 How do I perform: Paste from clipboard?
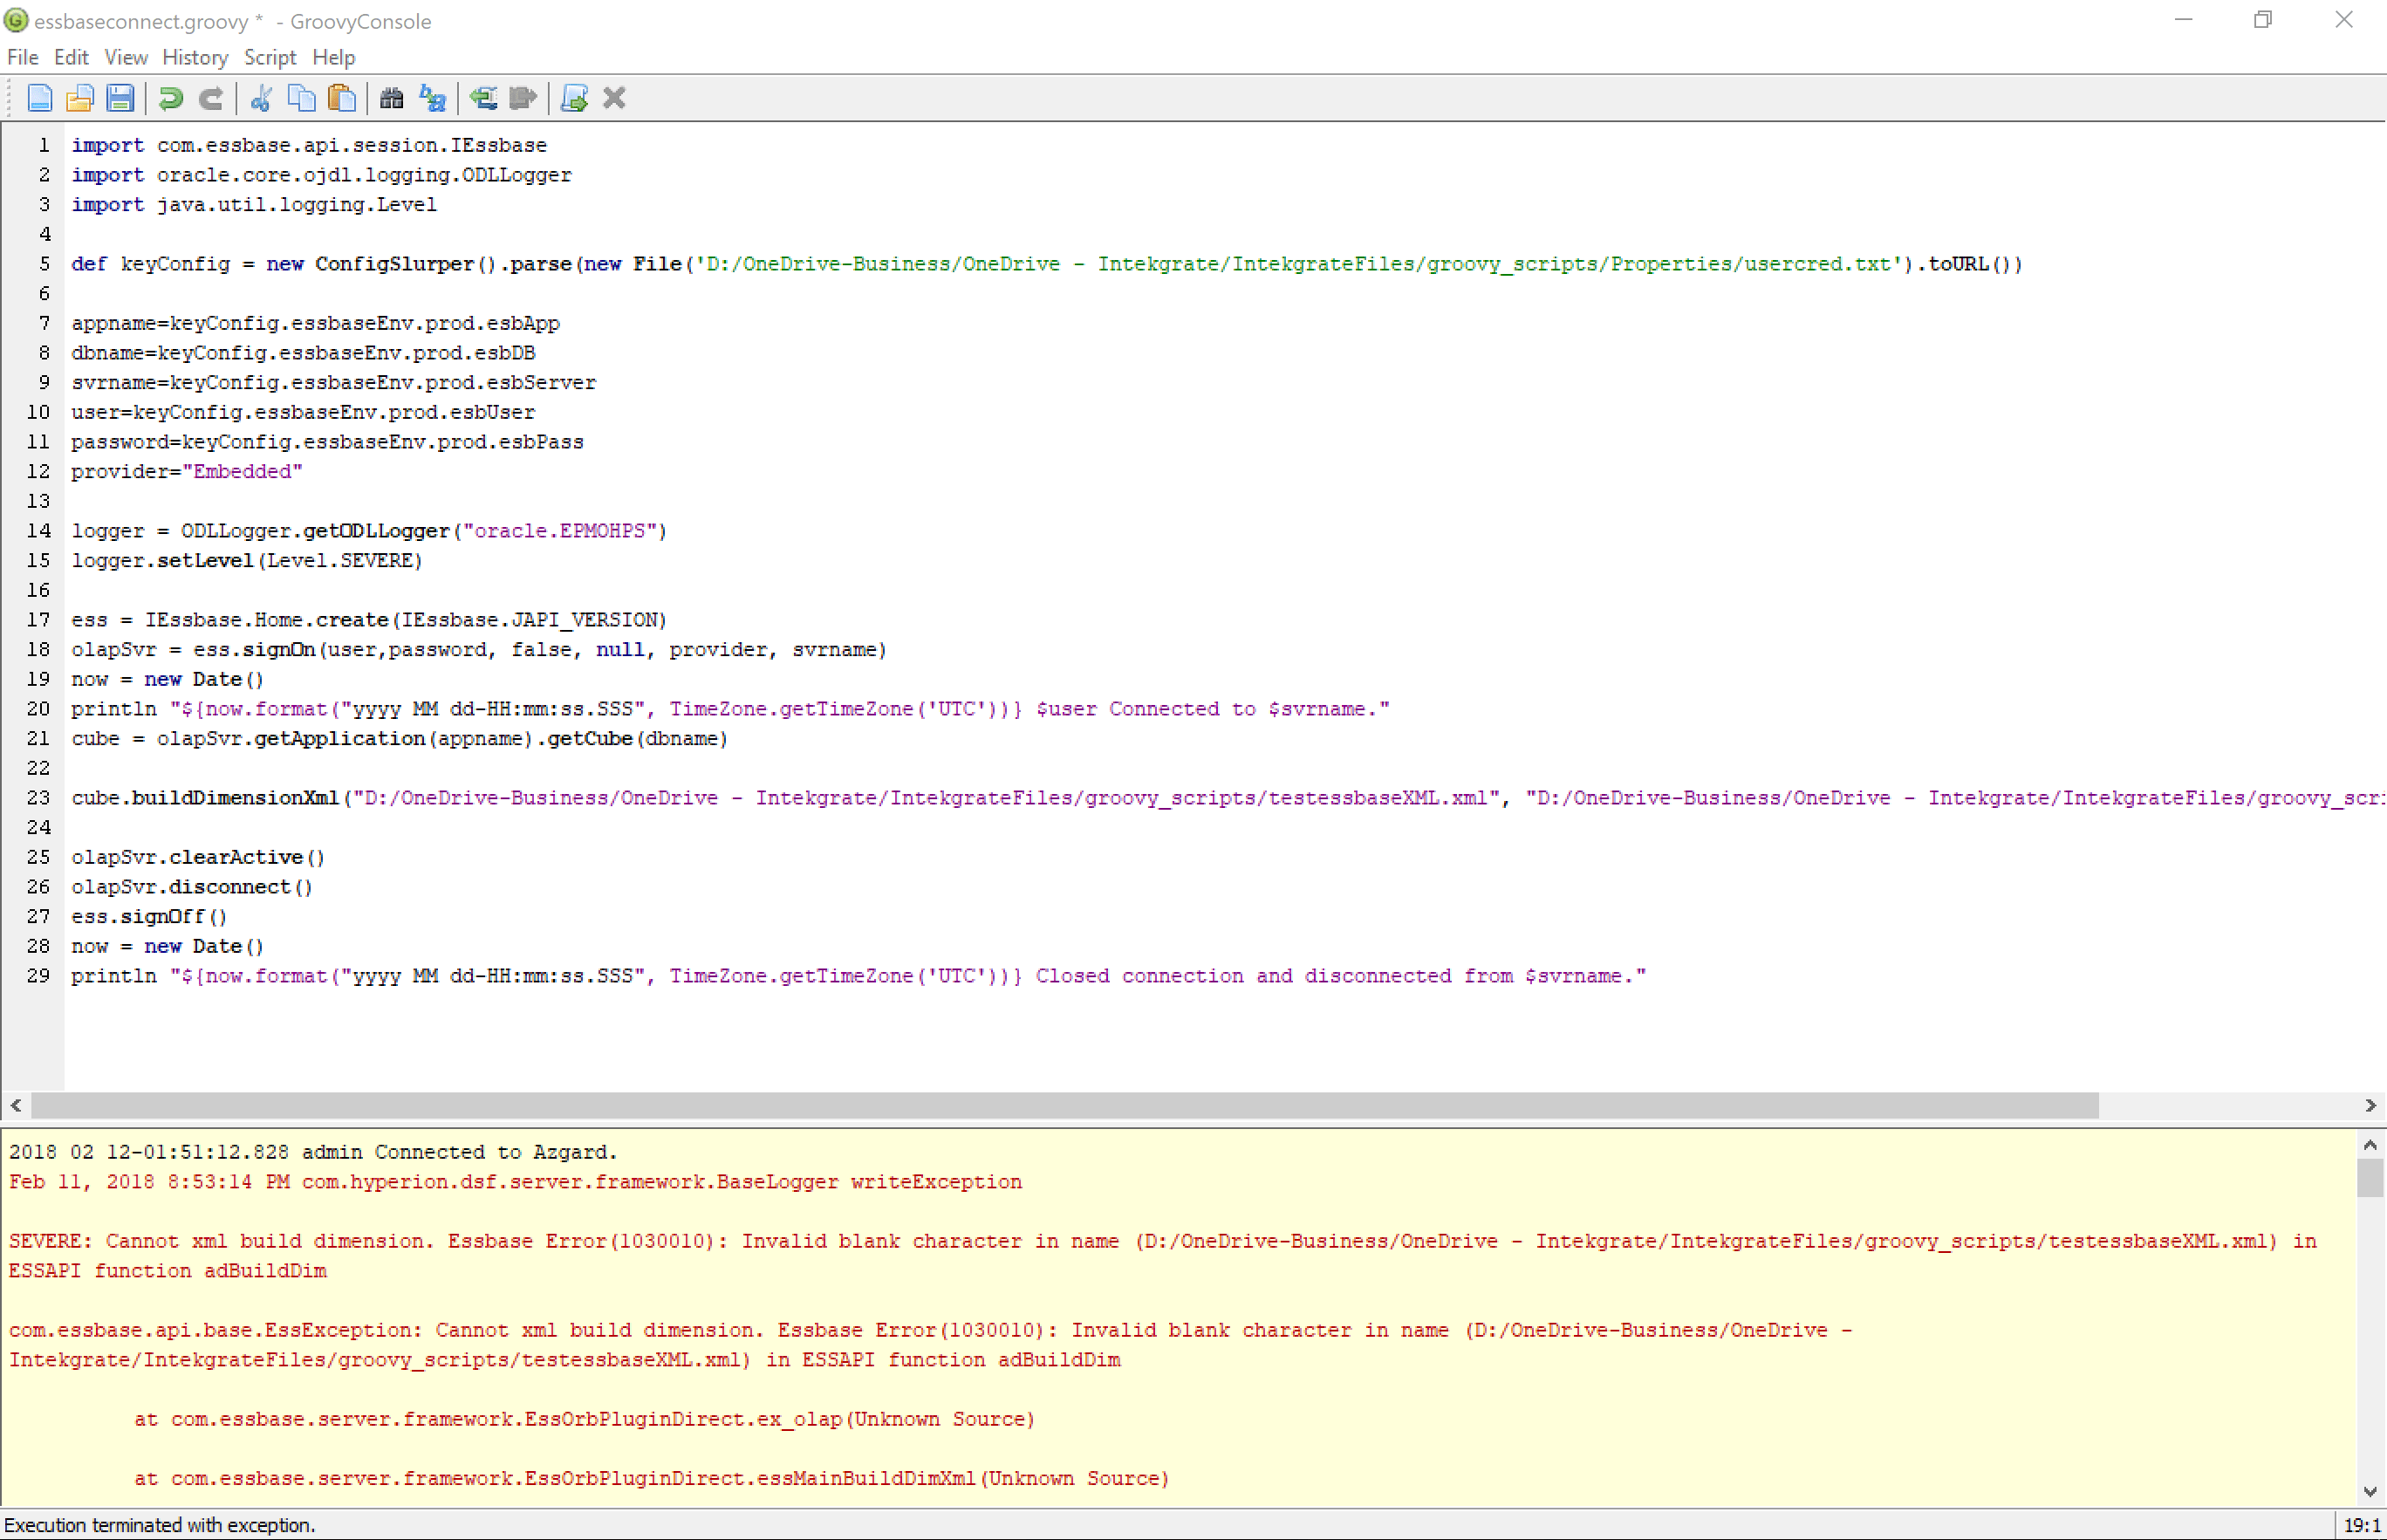pos(341,97)
